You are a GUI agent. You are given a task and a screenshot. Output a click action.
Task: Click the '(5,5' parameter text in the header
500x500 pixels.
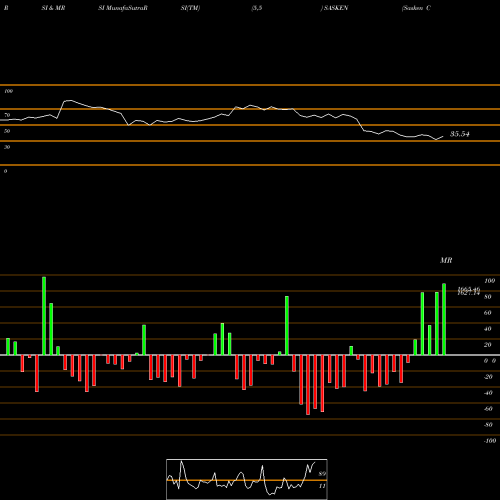(257, 8)
